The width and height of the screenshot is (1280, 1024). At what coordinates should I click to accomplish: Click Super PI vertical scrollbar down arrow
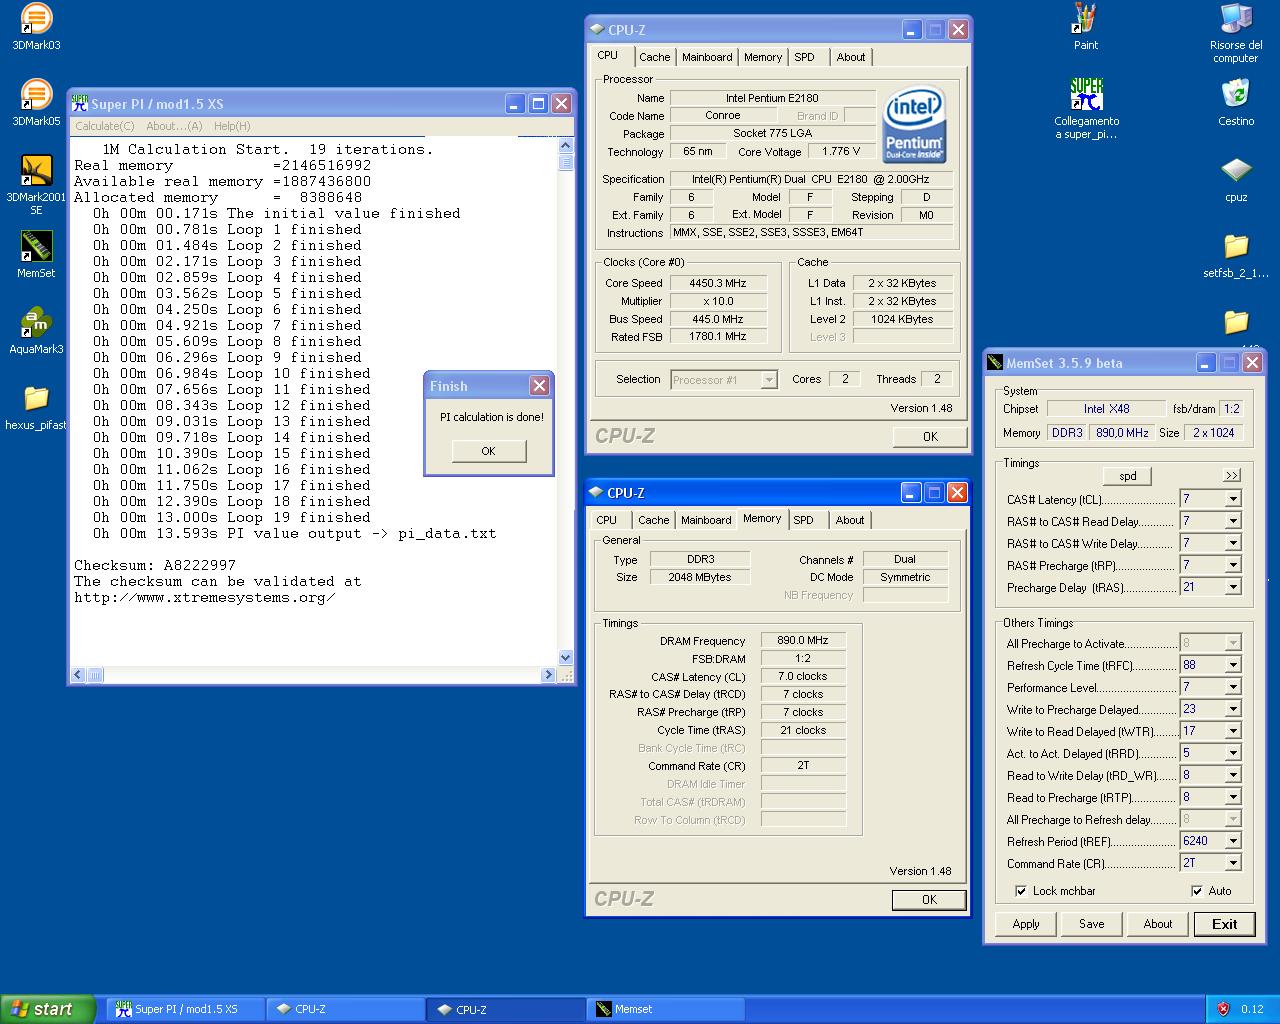click(566, 657)
